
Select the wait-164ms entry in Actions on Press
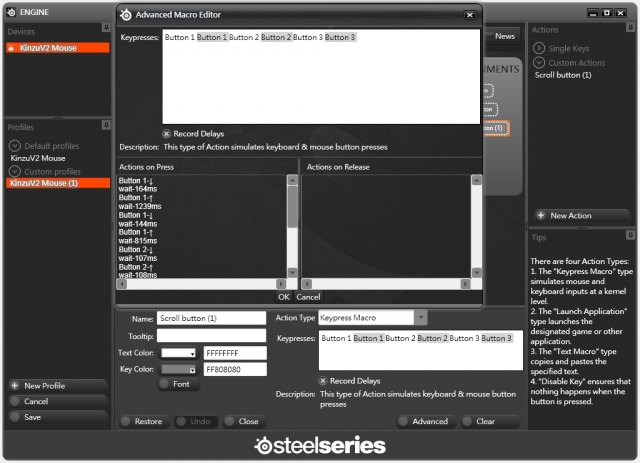tap(138, 189)
